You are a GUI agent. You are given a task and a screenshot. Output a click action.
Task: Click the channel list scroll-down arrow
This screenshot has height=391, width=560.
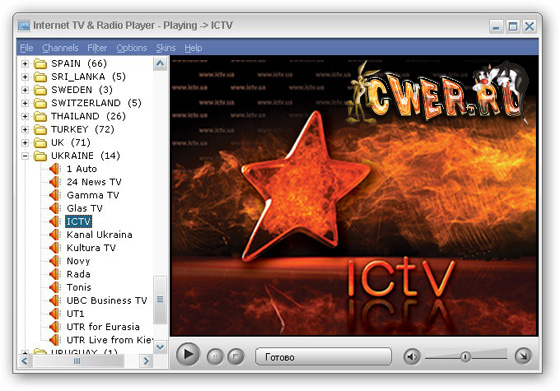tap(160, 347)
